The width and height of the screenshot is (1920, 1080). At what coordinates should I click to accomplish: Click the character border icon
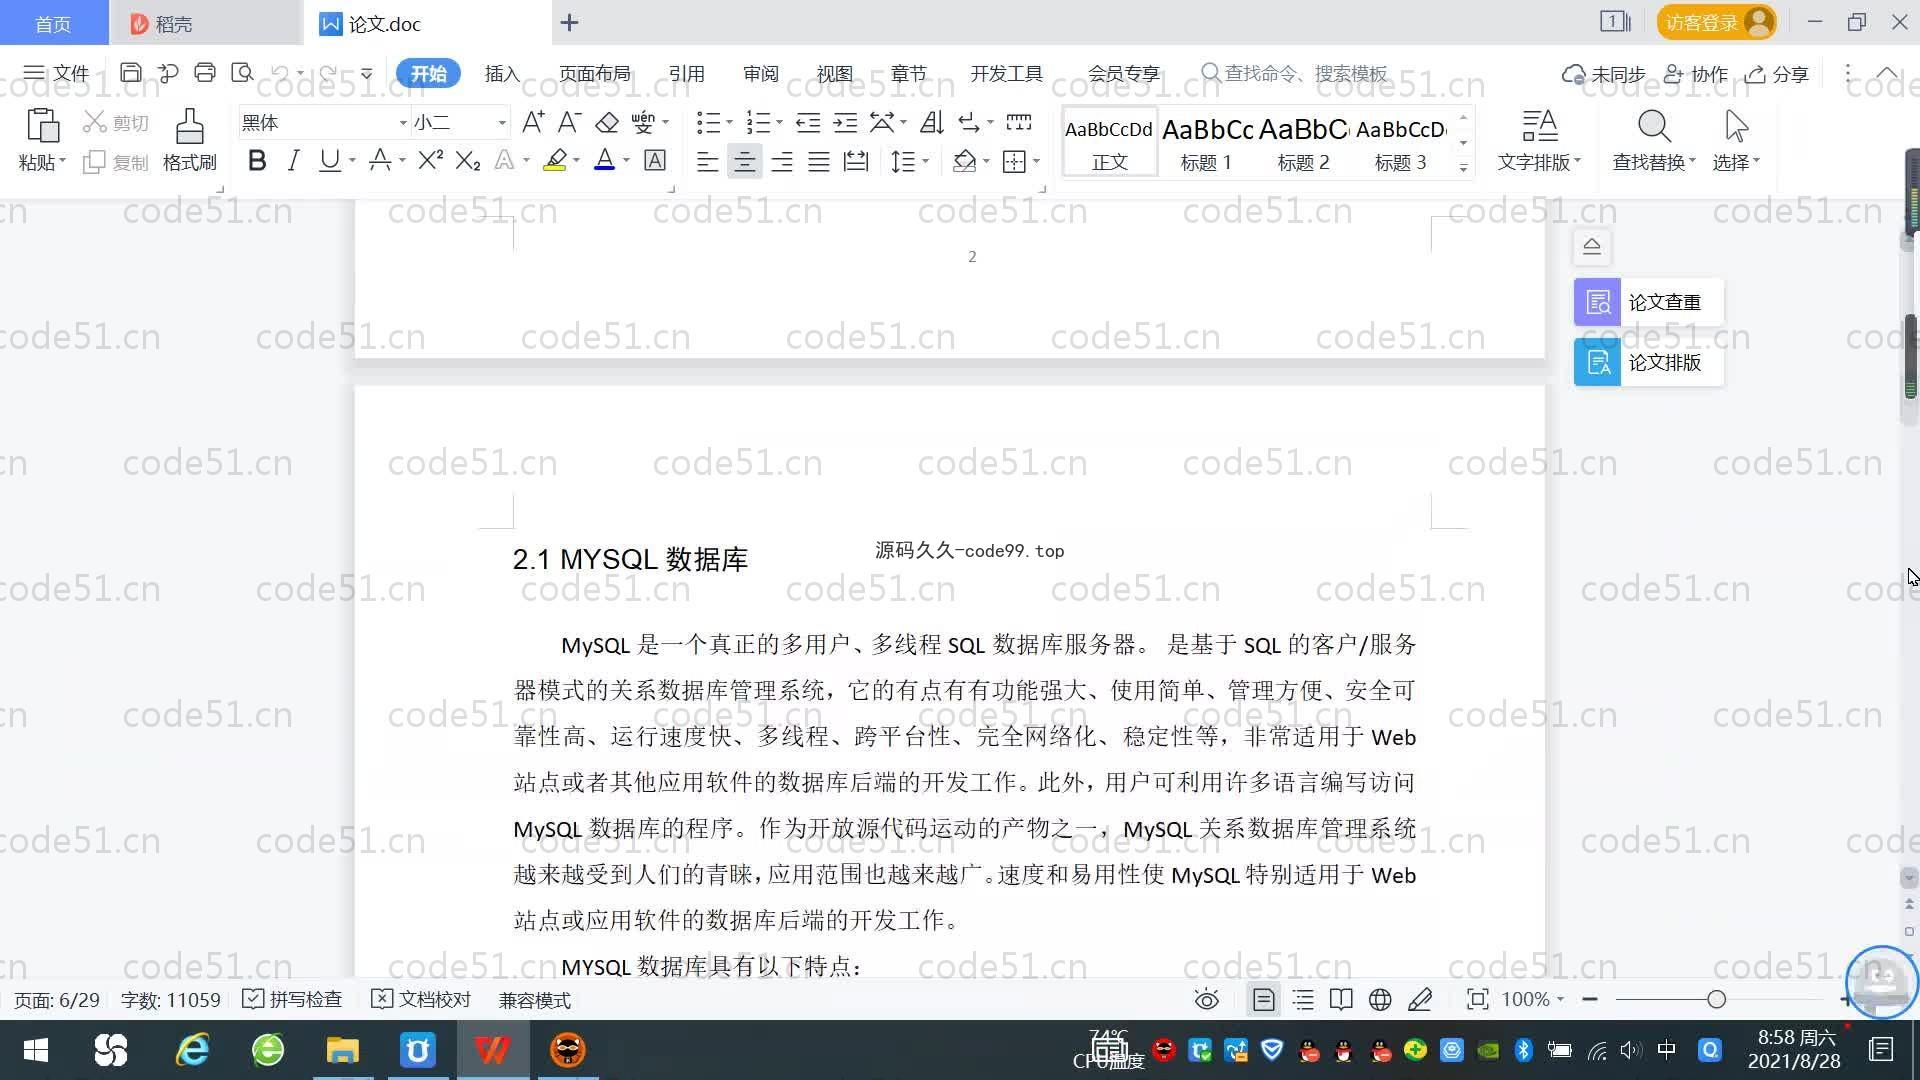(655, 161)
